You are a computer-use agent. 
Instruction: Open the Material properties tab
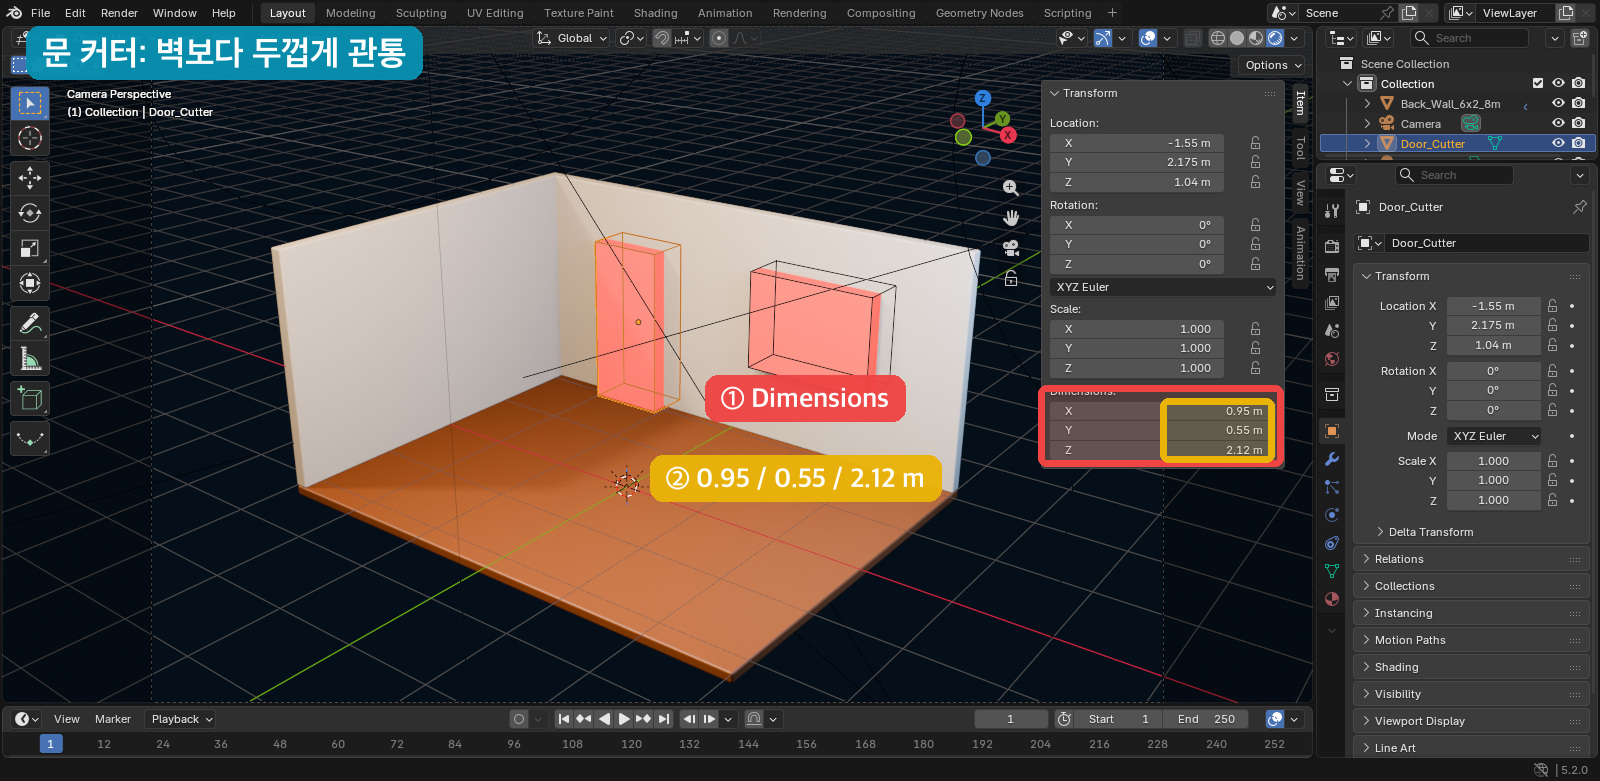tap(1332, 599)
